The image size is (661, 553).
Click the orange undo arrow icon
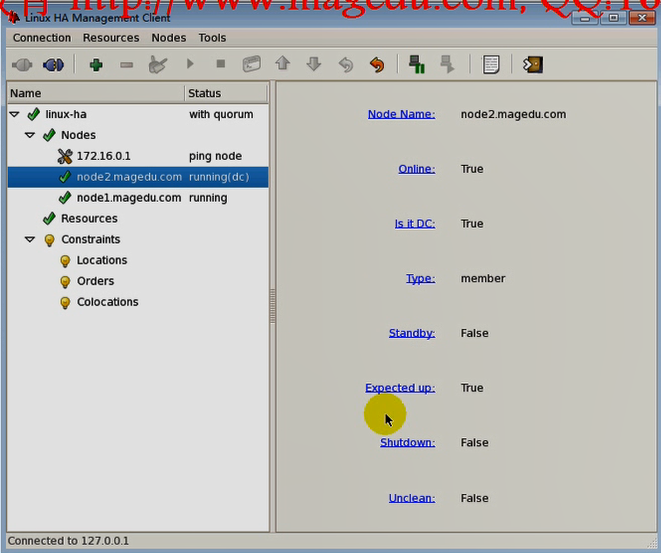point(376,65)
